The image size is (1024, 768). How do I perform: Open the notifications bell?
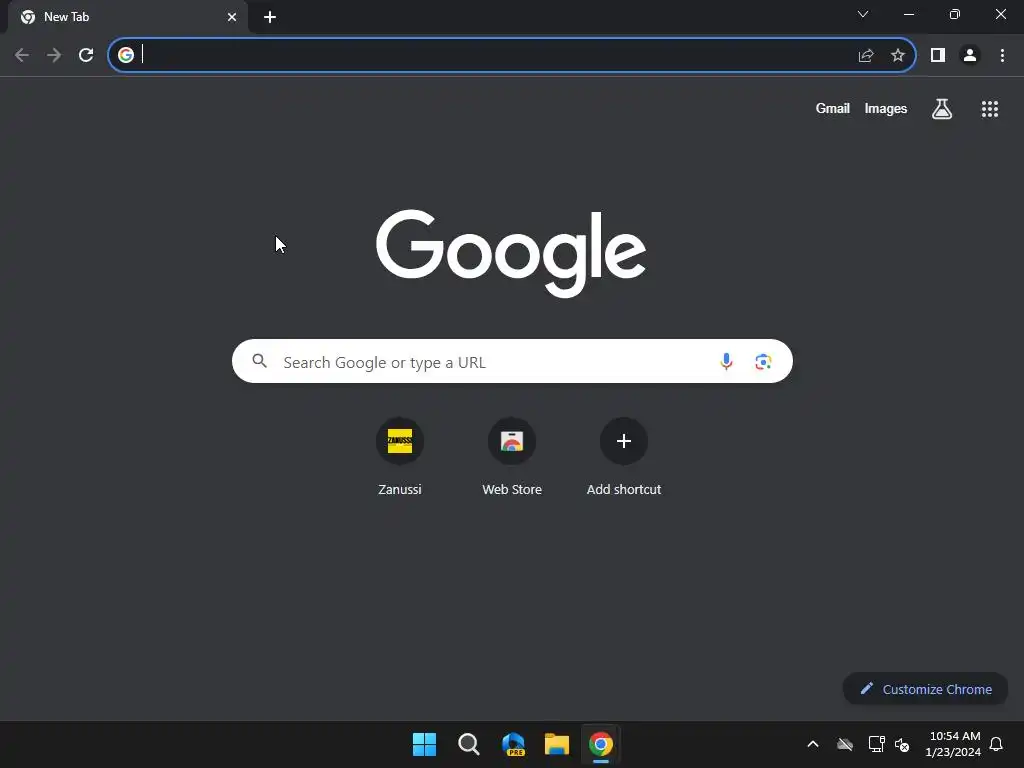997,744
